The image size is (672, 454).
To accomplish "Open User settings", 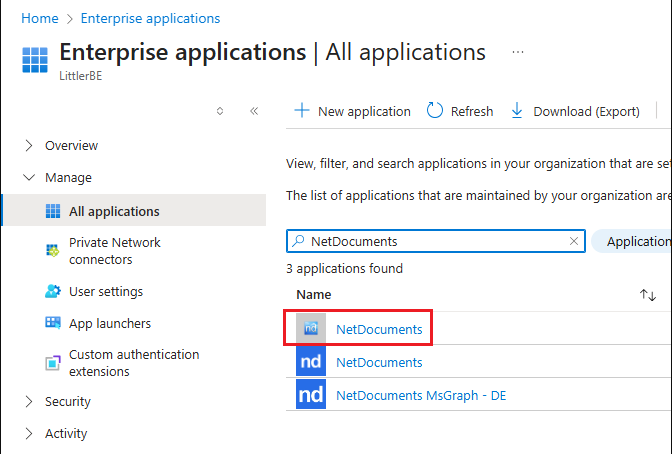I will (106, 292).
